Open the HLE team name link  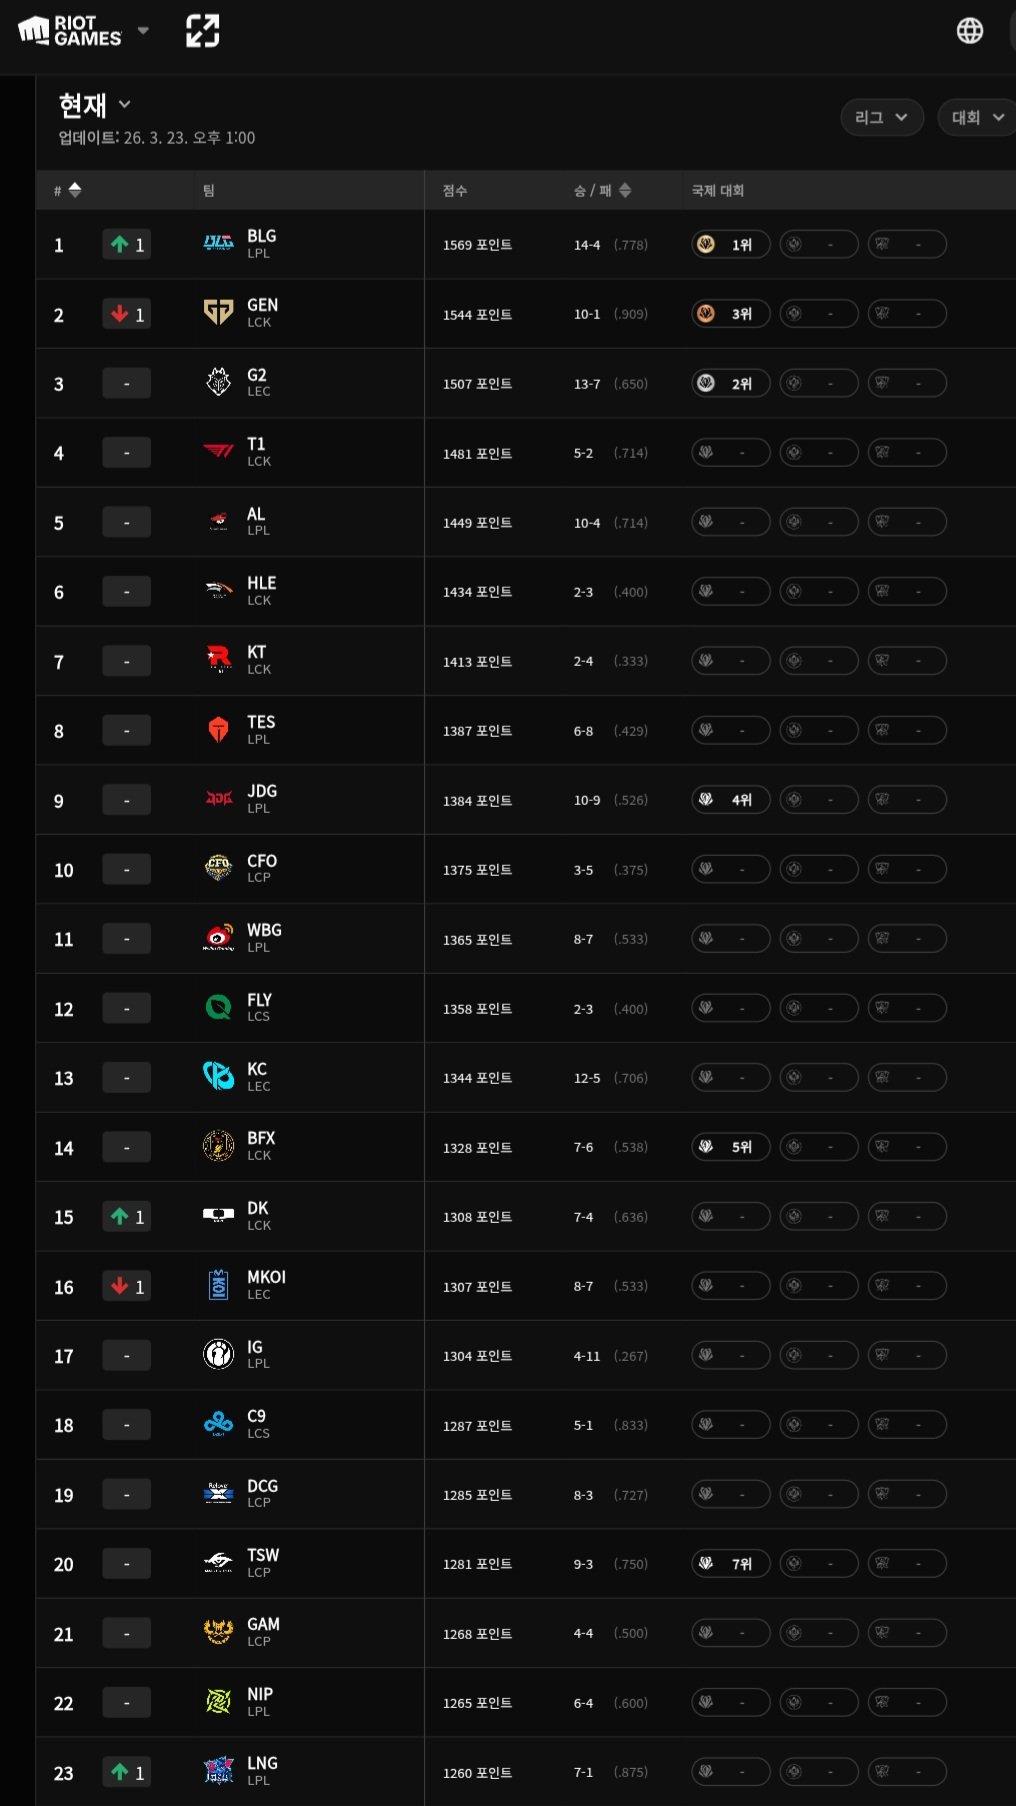tap(261, 584)
